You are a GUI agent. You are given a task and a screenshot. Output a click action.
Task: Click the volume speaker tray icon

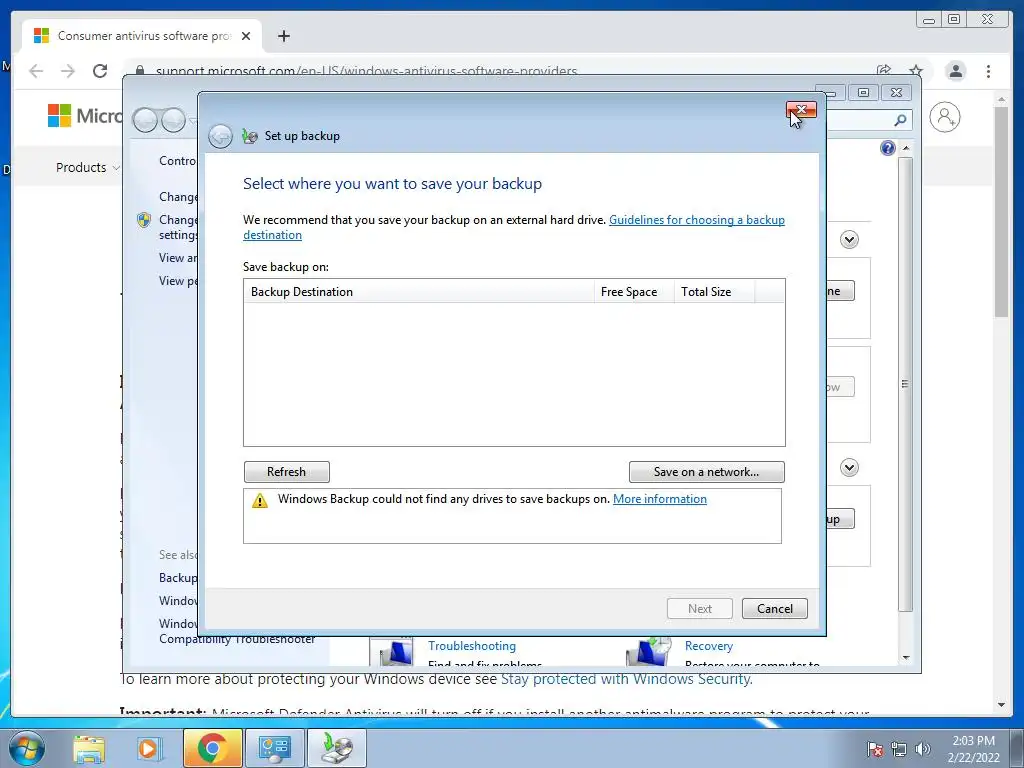(x=923, y=749)
